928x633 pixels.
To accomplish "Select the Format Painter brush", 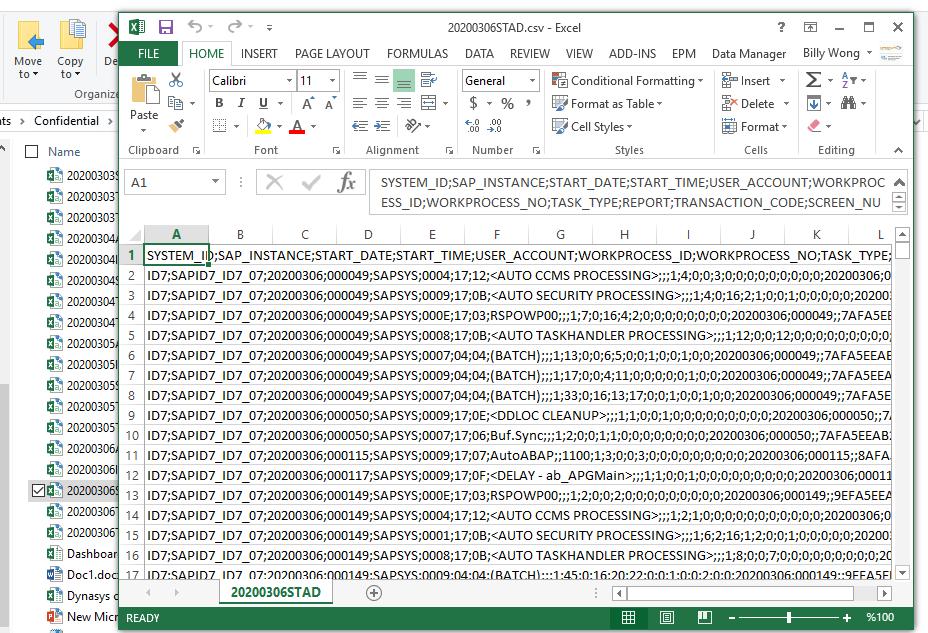I will pyautogui.click(x=176, y=125).
